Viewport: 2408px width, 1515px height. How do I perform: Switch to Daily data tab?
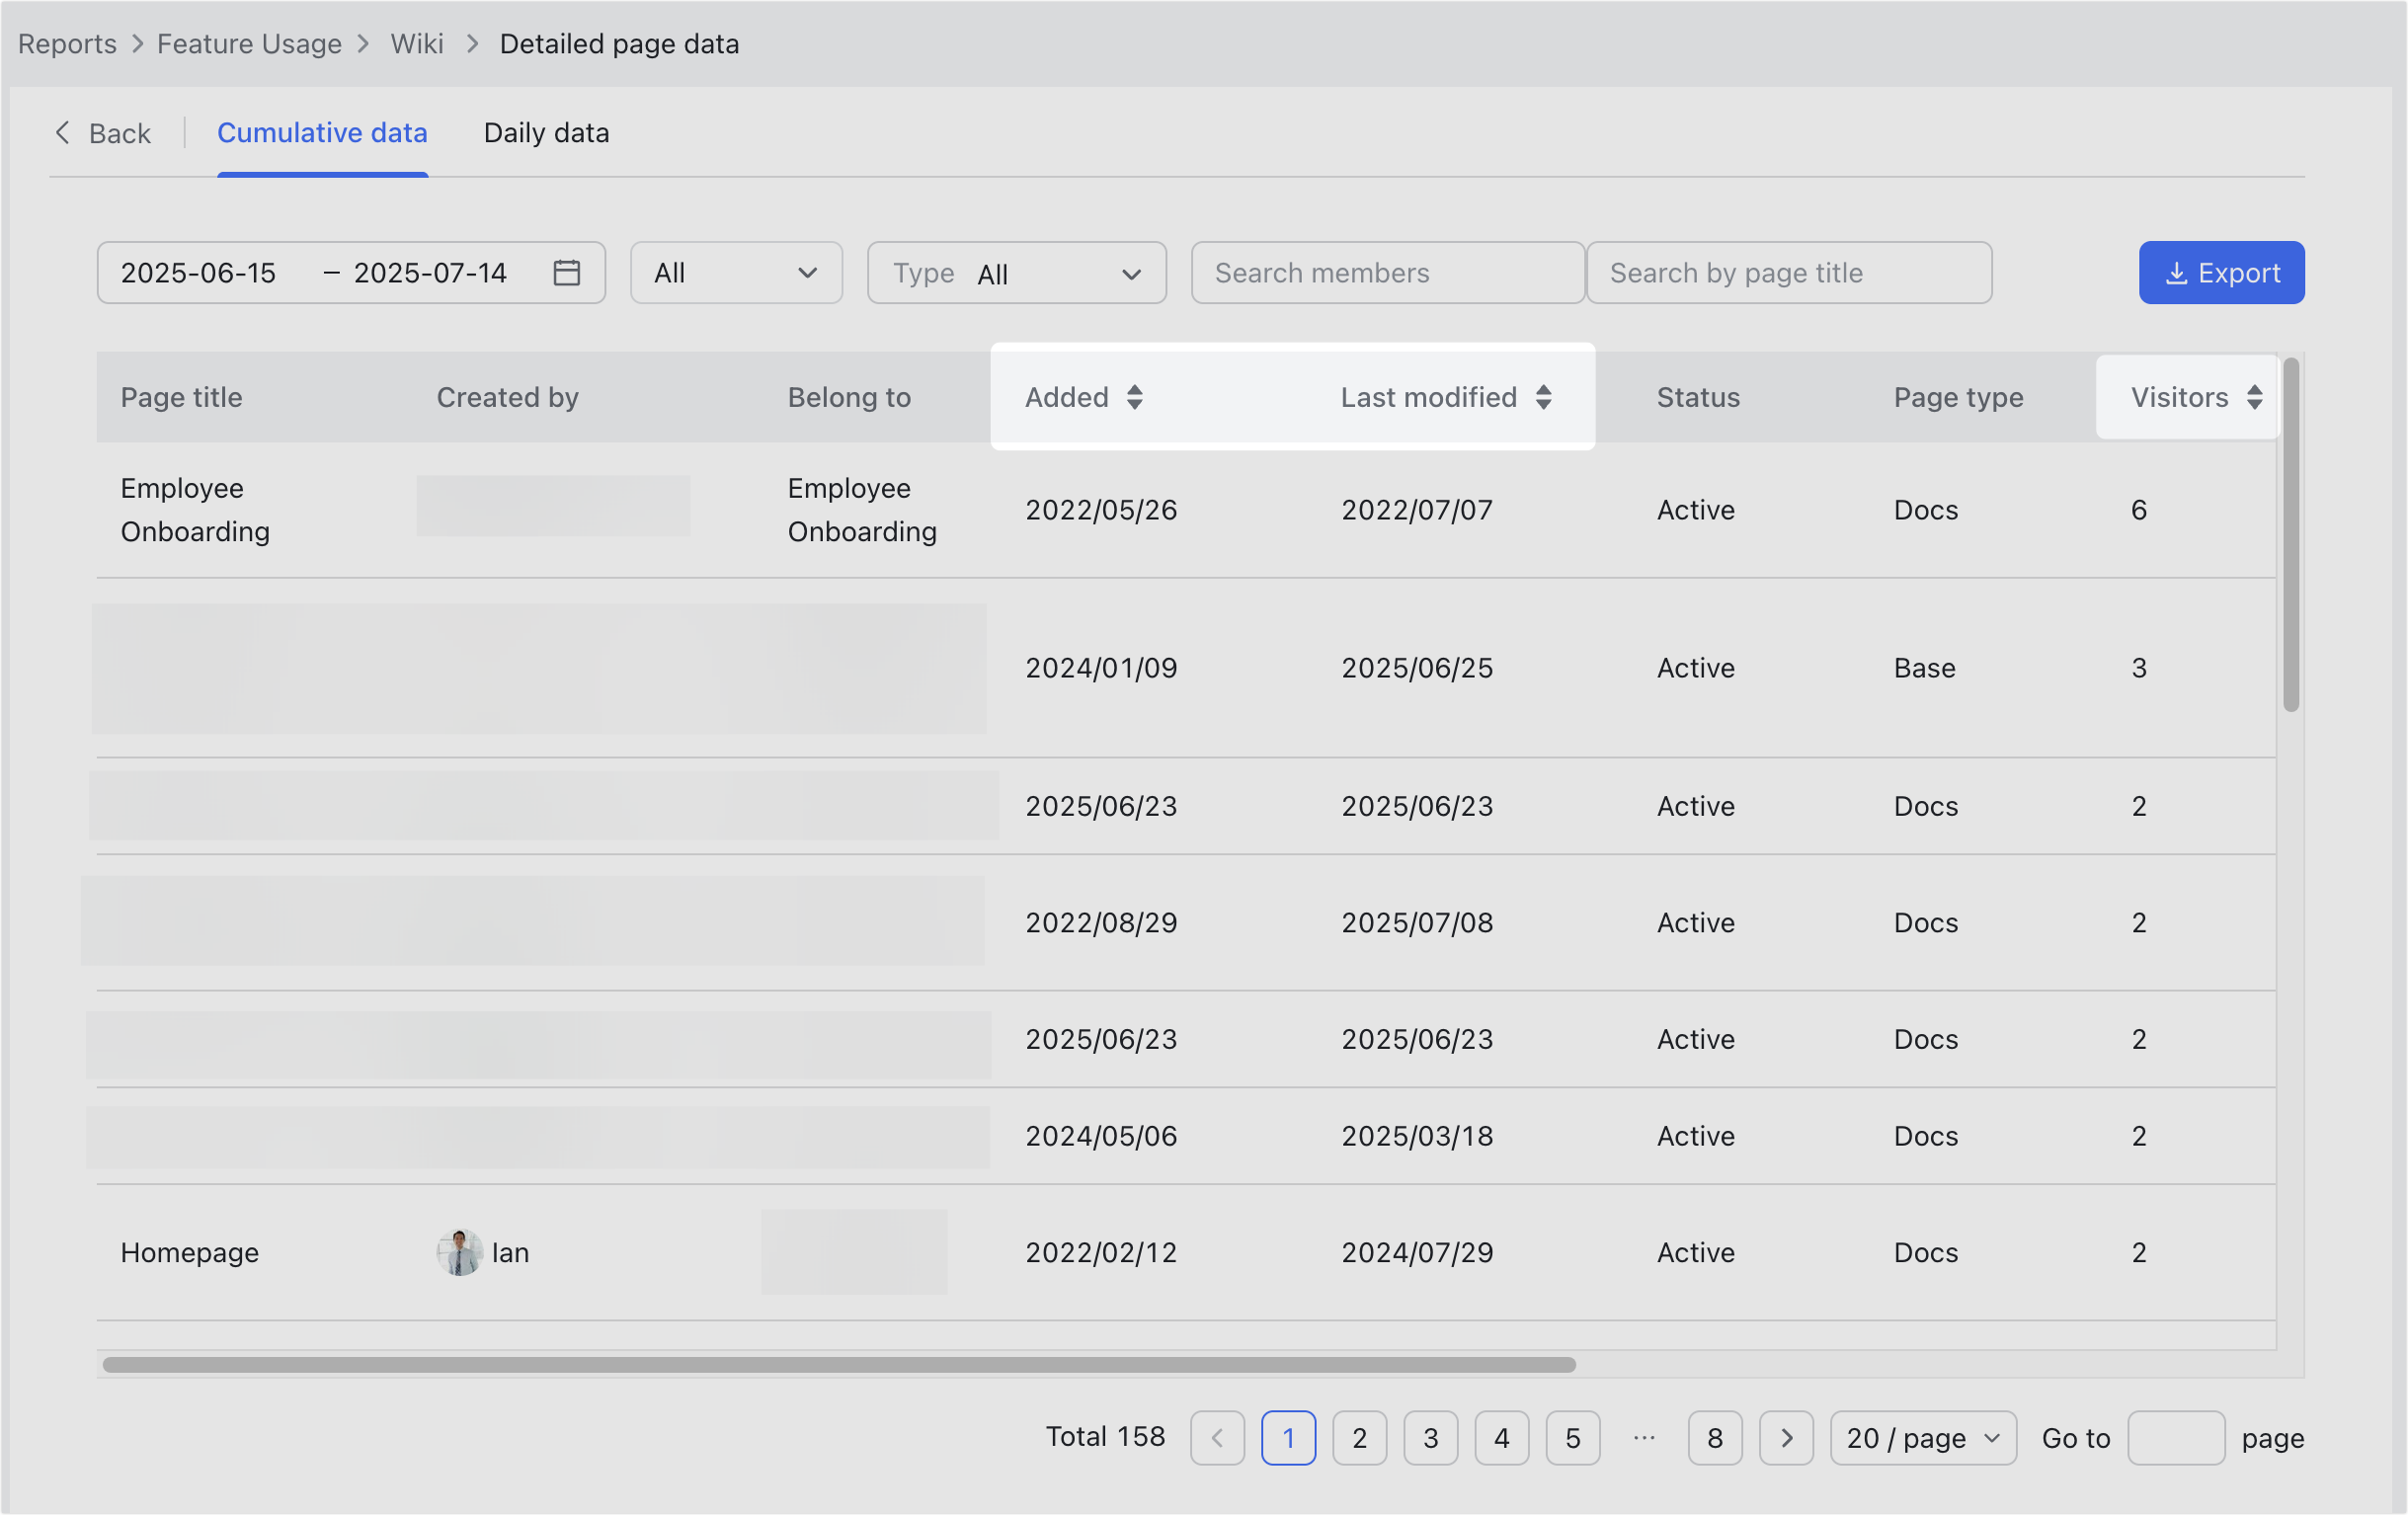tap(546, 133)
